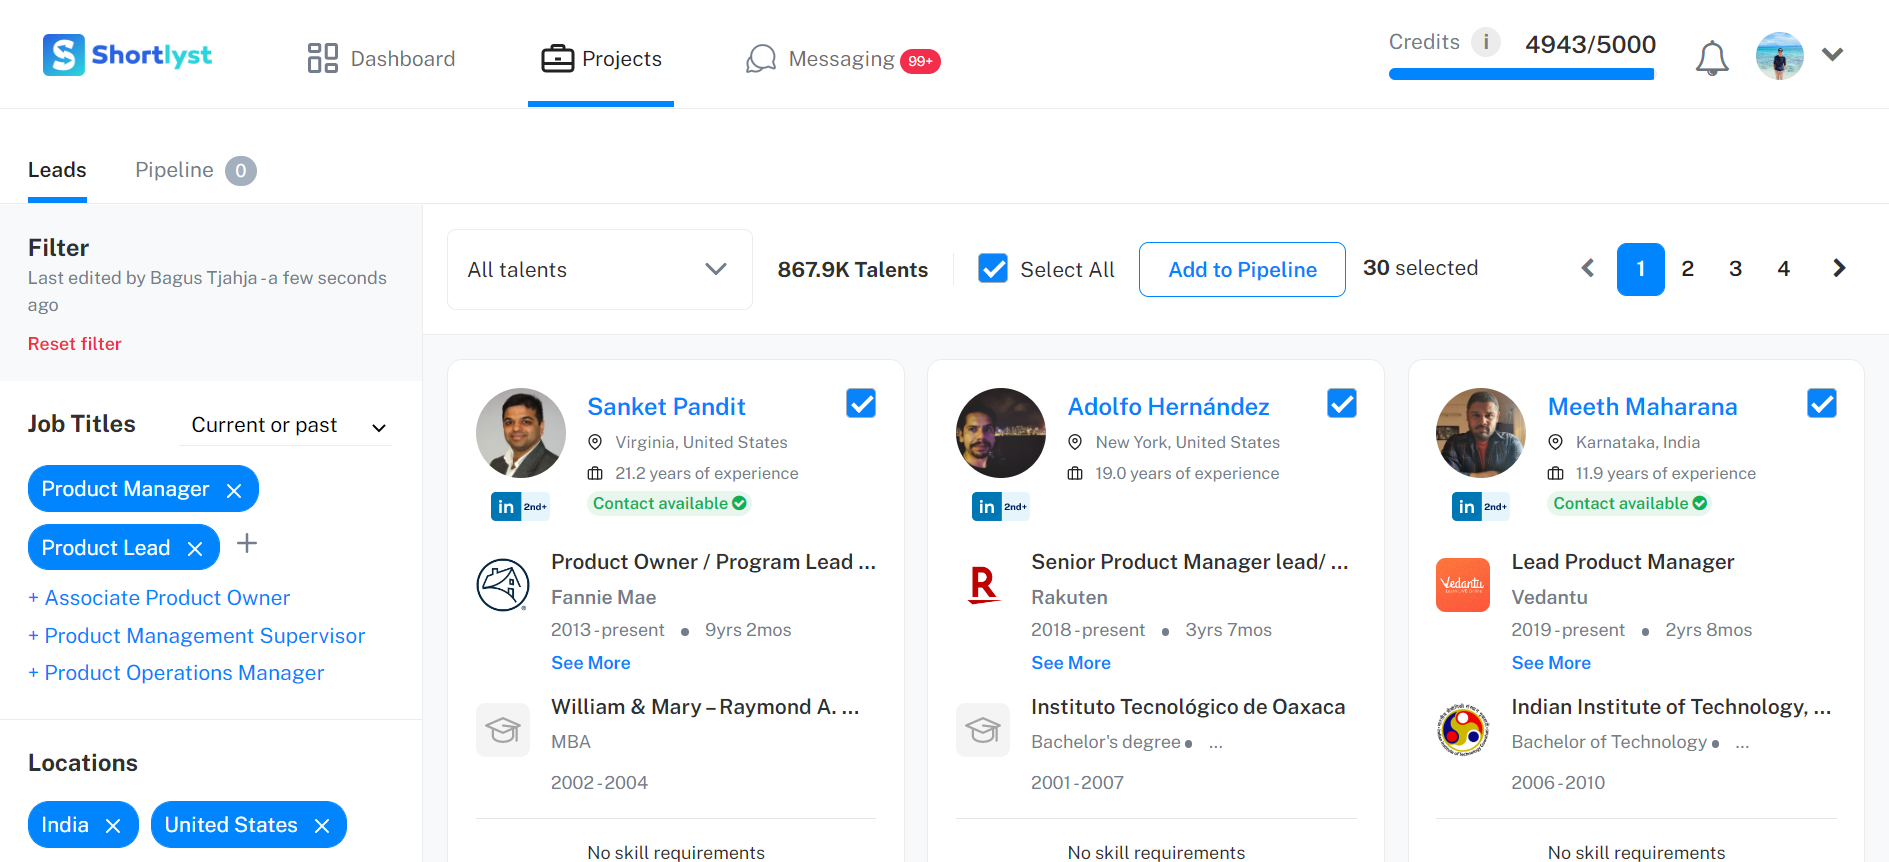The width and height of the screenshot is (1889, 862).
Task: Click the Dashboard grid icon
Action: pos(322,58)
